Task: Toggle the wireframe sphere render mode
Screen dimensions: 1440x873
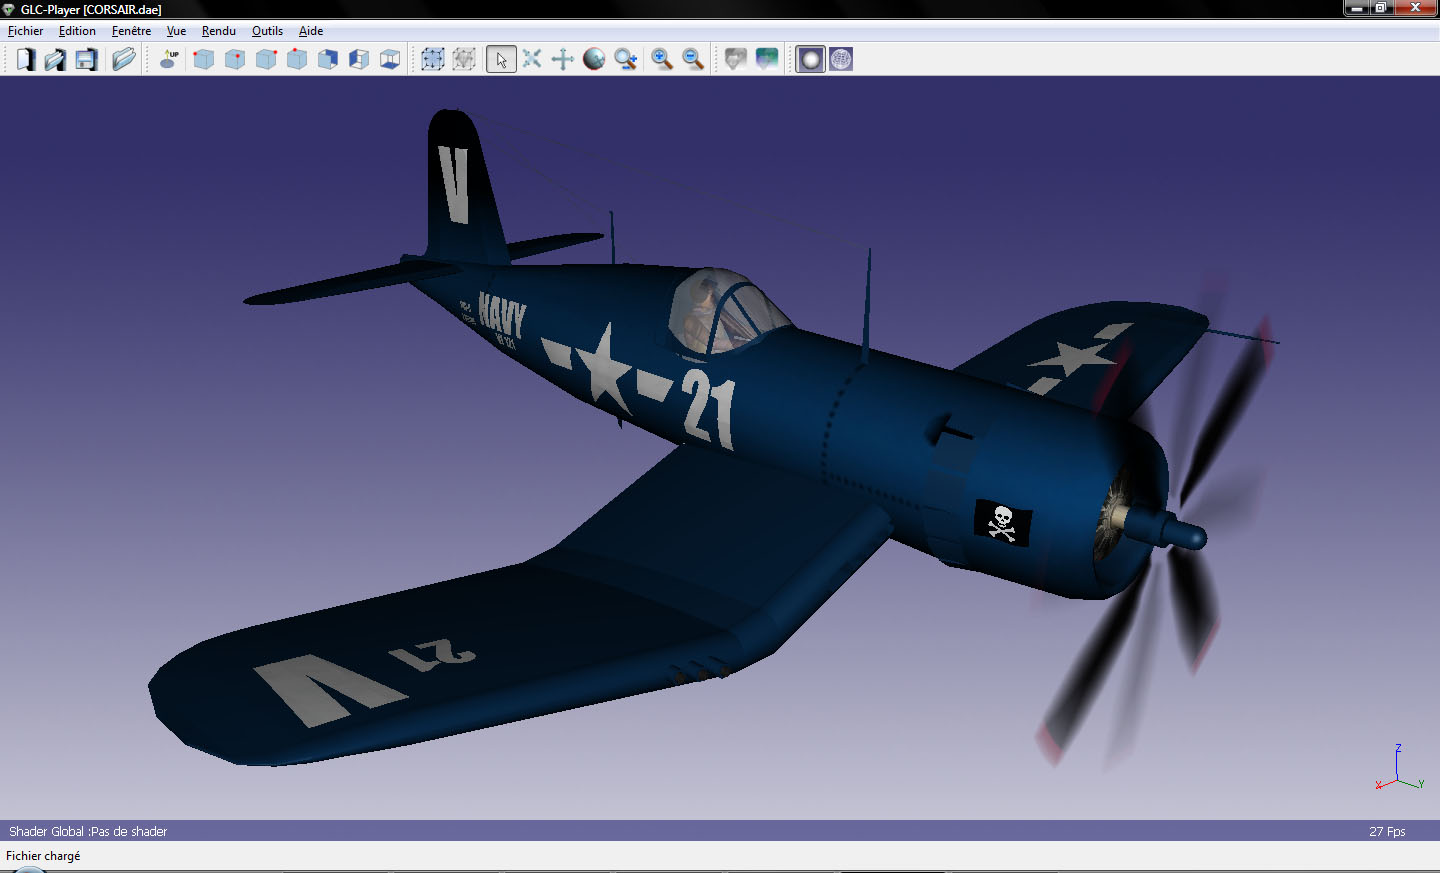Action: 841,59
